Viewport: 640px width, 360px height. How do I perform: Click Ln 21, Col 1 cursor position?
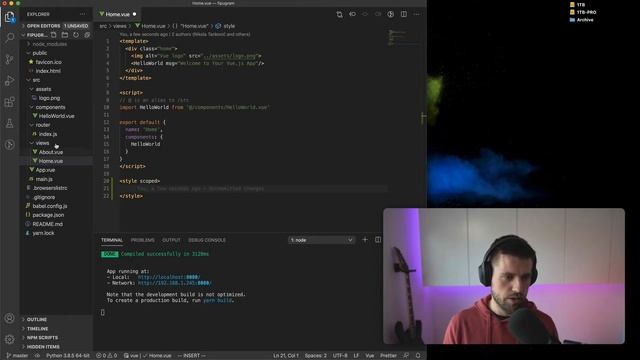click(286, 356)
